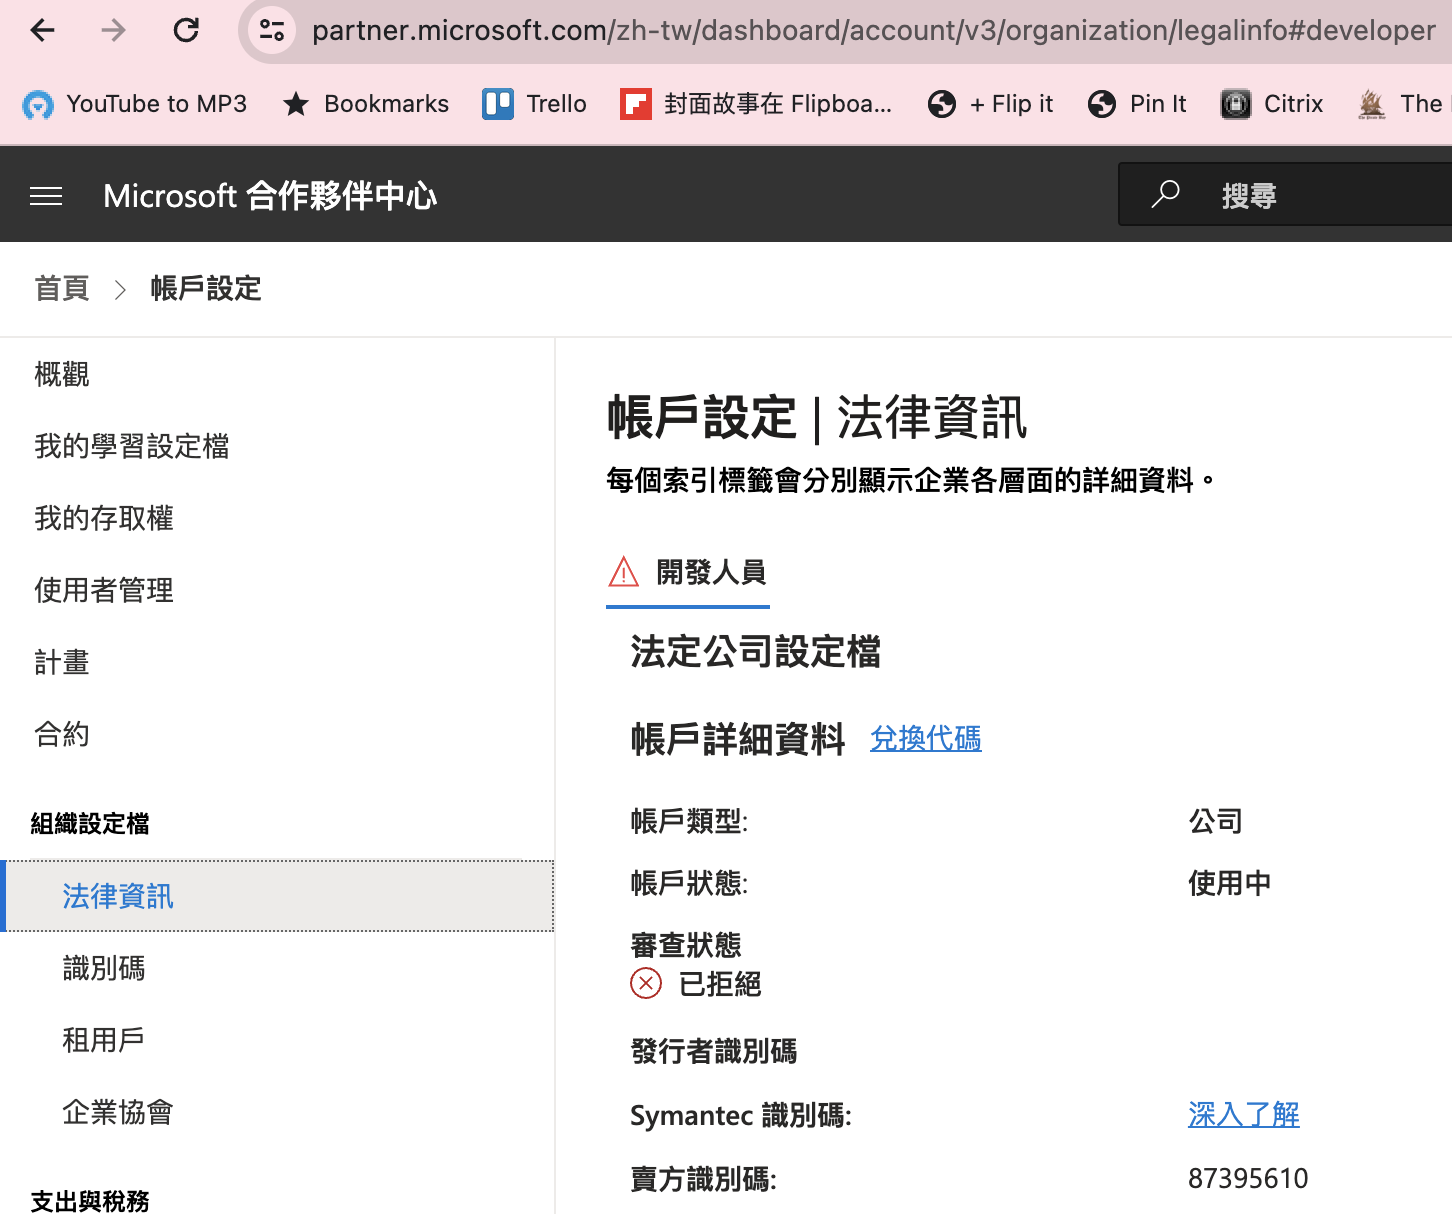Screen dimensions: 1452x1214
Task: Open YouTube to MP3 bookmark
Action: 135,104
